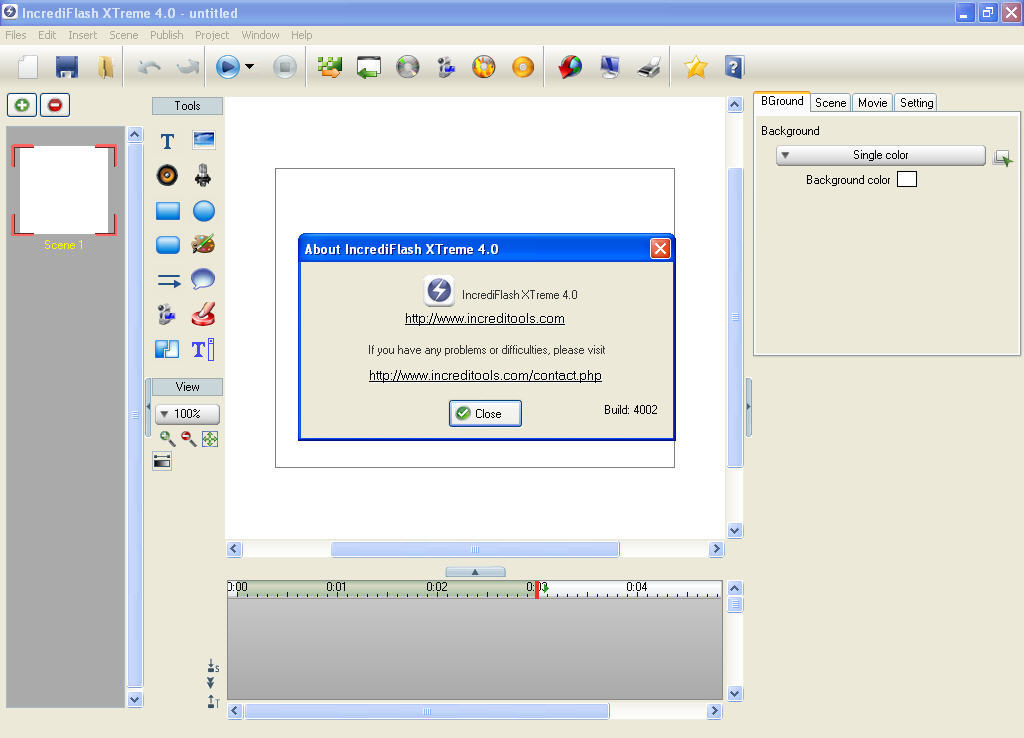Open the dropdown arrow beside Play

click(249, 67)
